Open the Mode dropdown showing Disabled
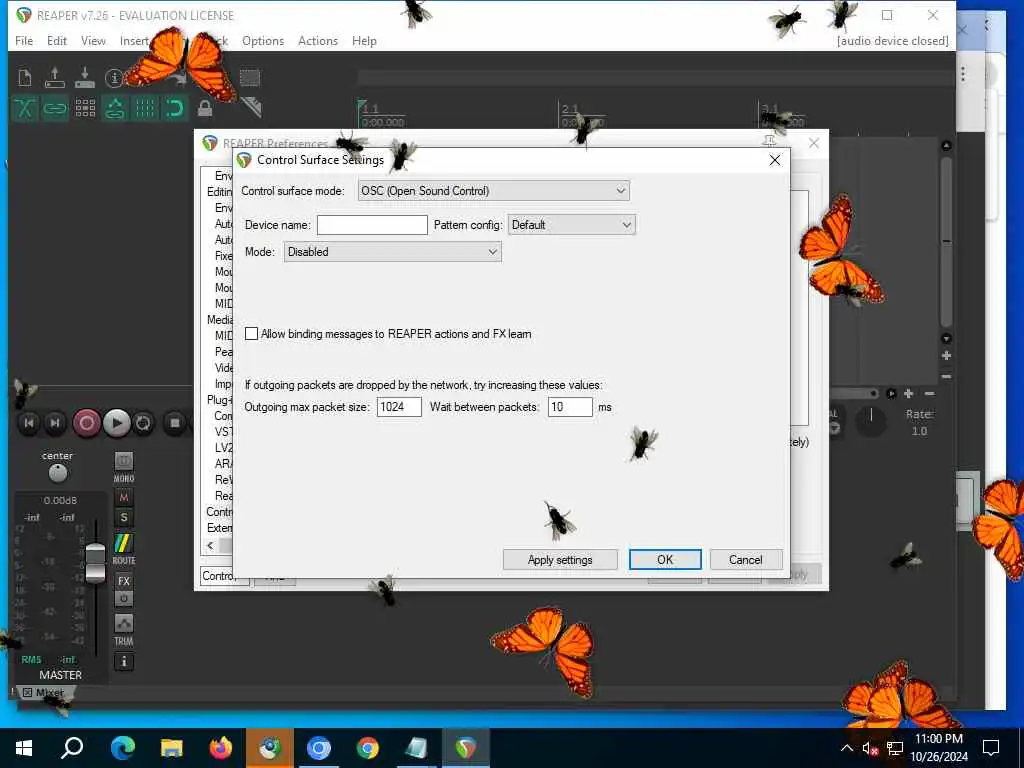This screenshot has width=1024, height=768. [392, 251]
